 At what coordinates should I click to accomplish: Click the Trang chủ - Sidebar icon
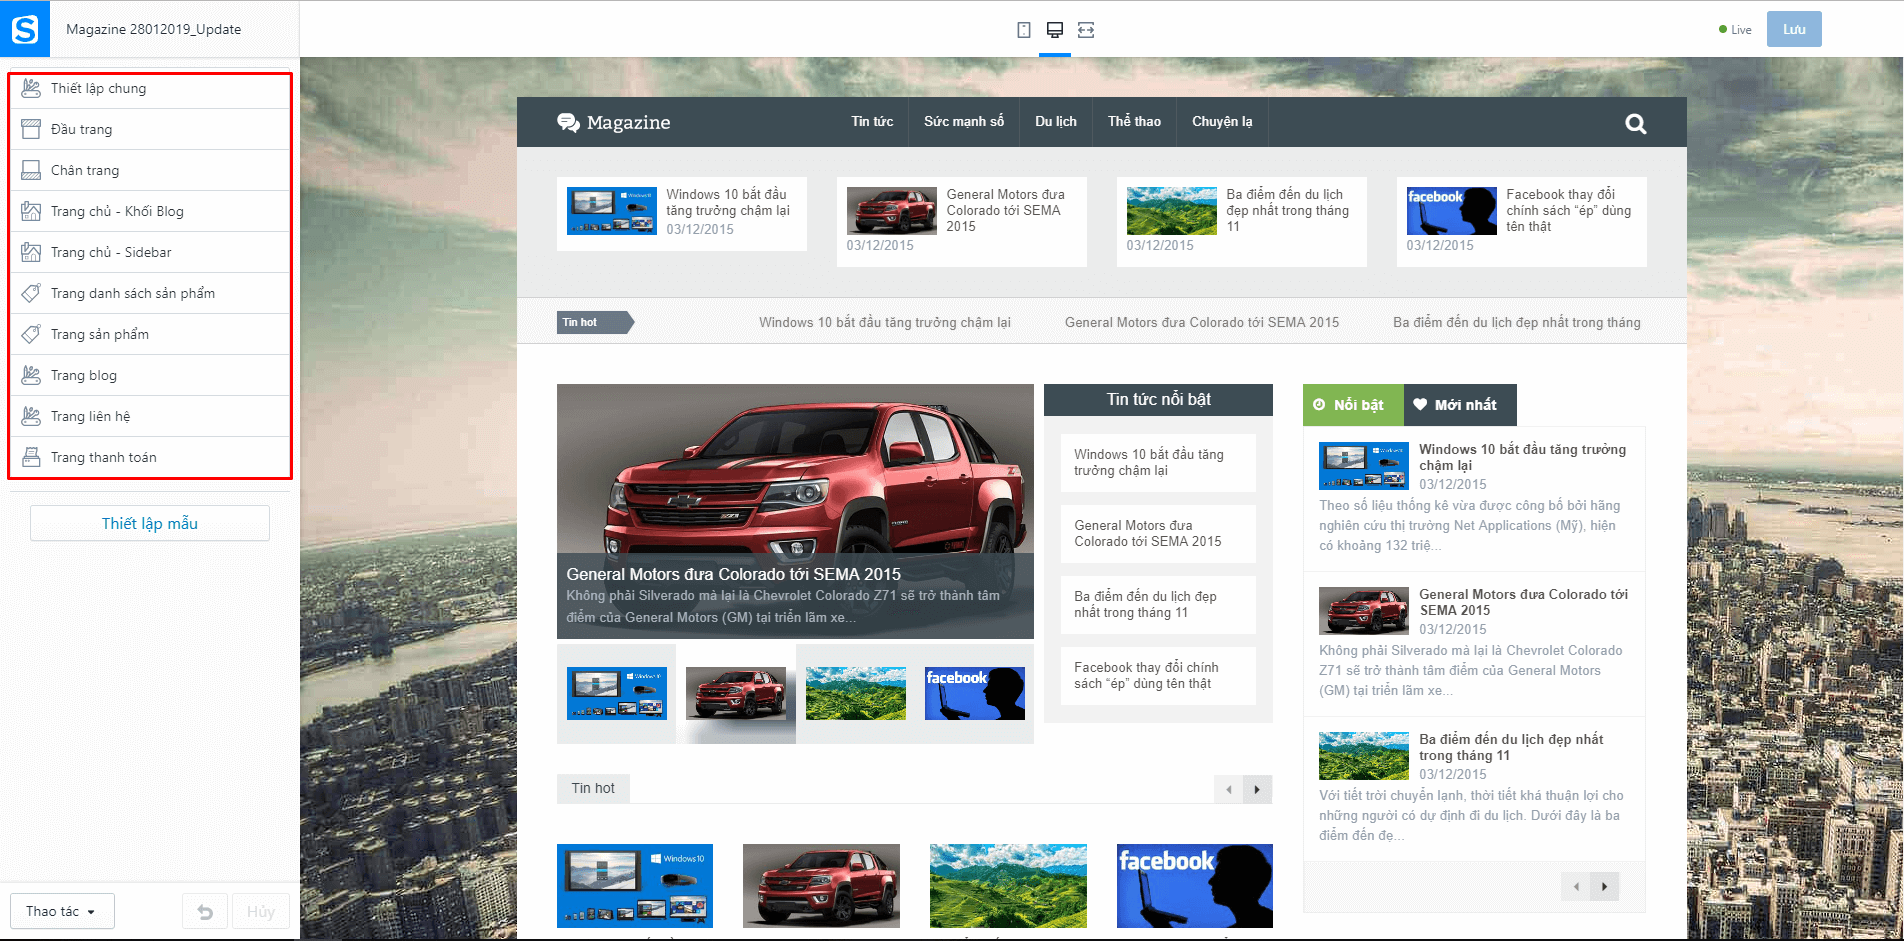pyautogui.click(x=31, y=252)
